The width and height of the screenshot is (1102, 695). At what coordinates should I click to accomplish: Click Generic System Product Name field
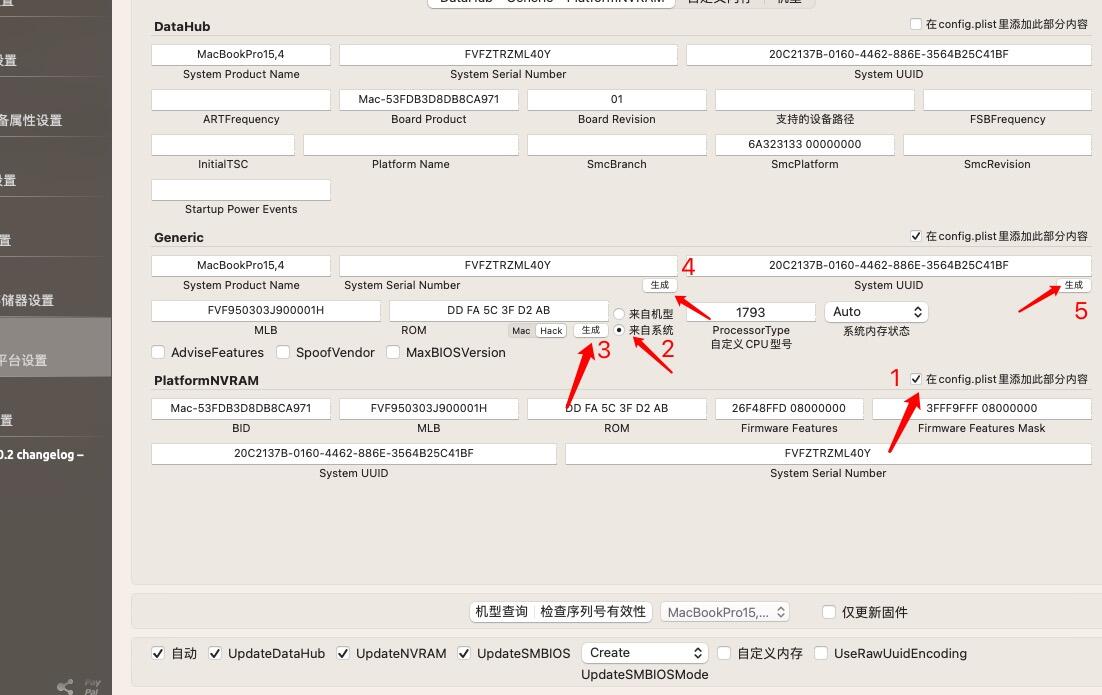(x=241, y=266)
